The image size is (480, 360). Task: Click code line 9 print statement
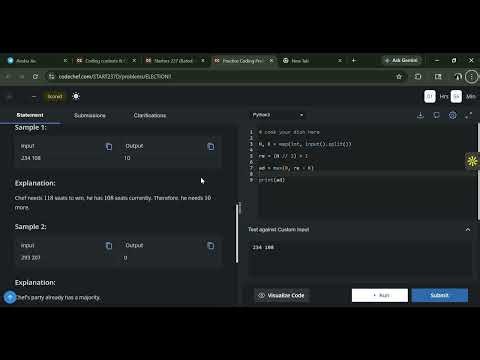point(272,180)
